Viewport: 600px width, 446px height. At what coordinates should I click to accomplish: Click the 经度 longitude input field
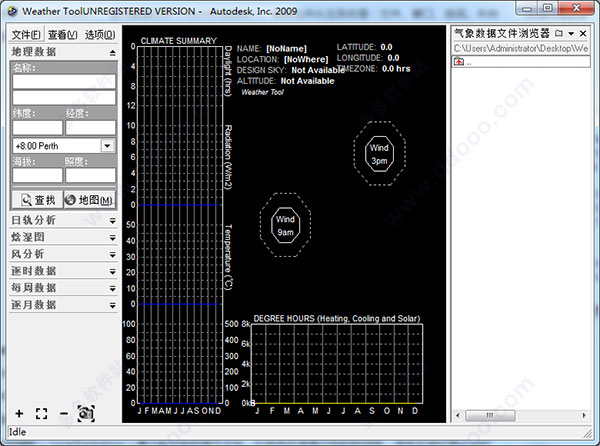tap(90, 127)
